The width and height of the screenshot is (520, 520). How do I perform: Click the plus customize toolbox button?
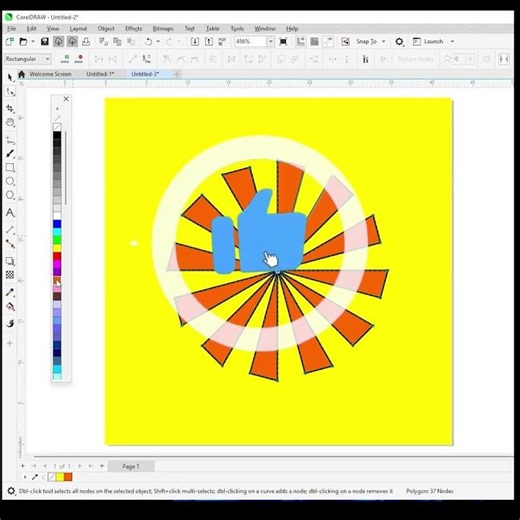pos(10,343)
